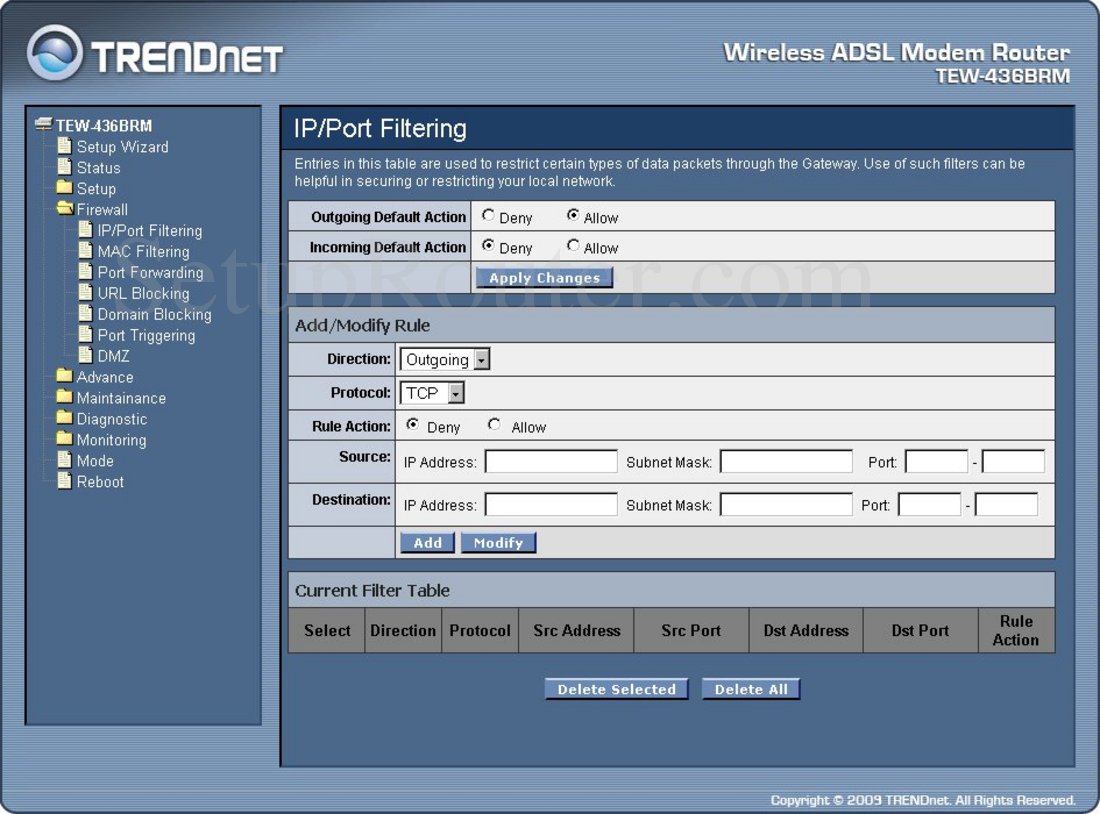This screenshot has height=814, width=1100.
Task: Click the Apply Changes button
Action: (544, 277)
